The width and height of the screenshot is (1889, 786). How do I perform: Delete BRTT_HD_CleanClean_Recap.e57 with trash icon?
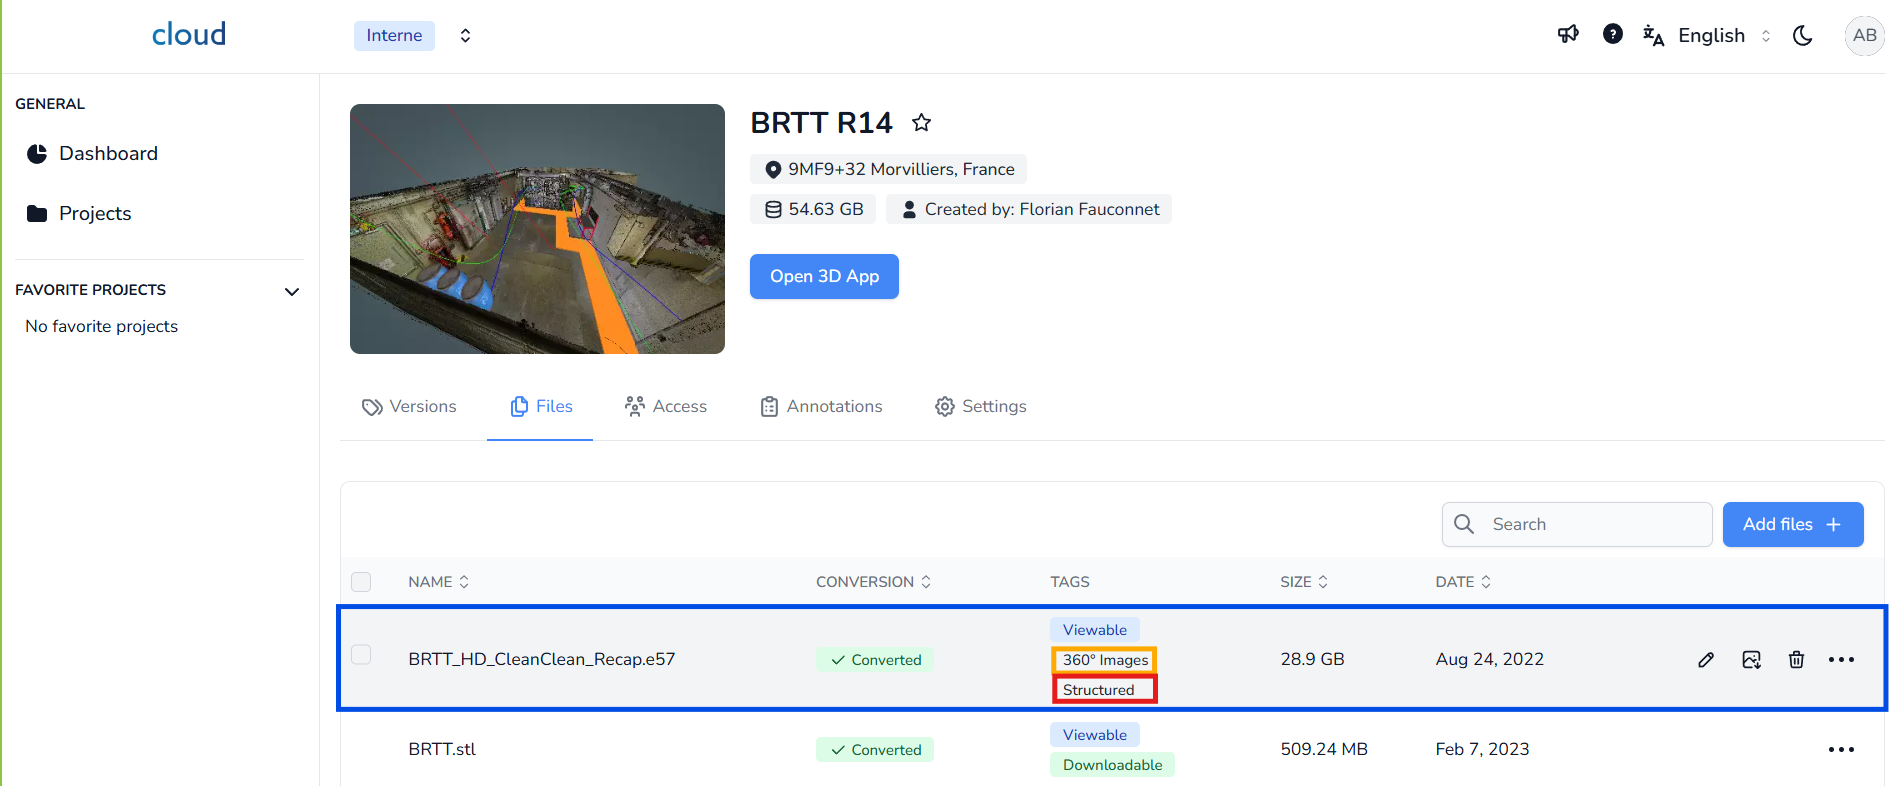tap(1796, 660)
